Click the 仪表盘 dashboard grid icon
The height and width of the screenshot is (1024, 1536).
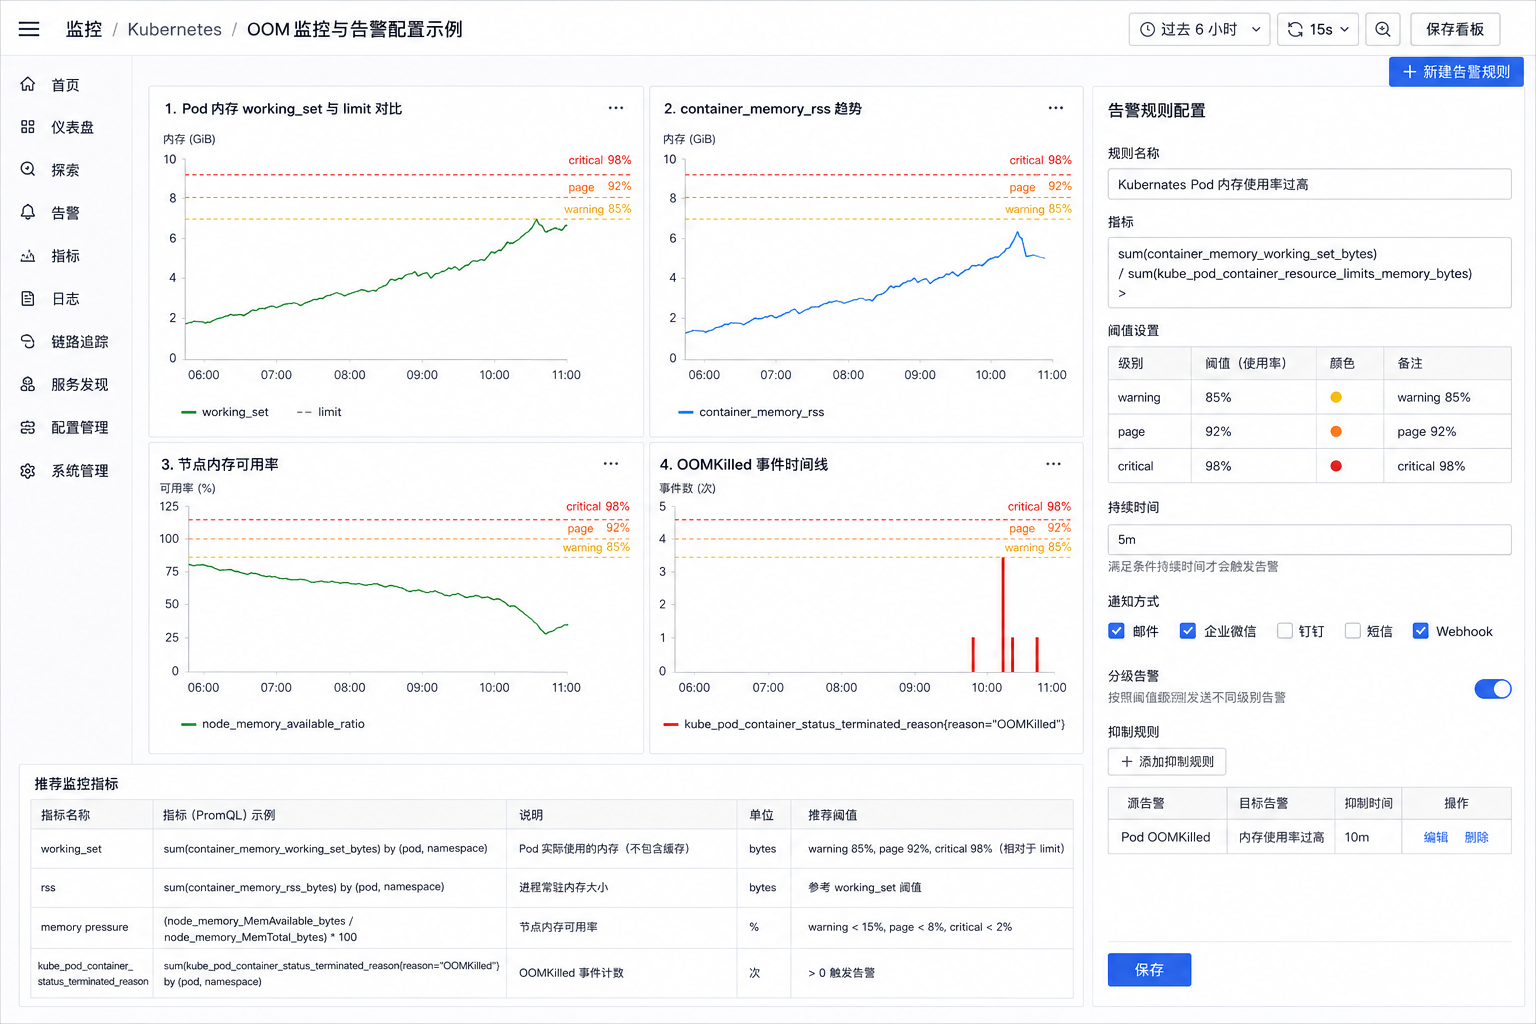pos(28,127)
